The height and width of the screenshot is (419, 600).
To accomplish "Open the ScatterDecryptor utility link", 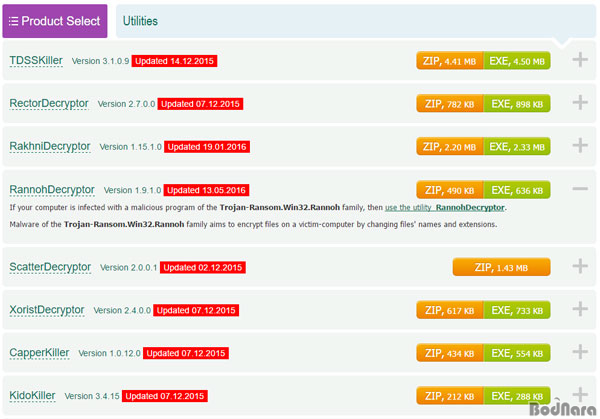I will [x=50, y=267].
